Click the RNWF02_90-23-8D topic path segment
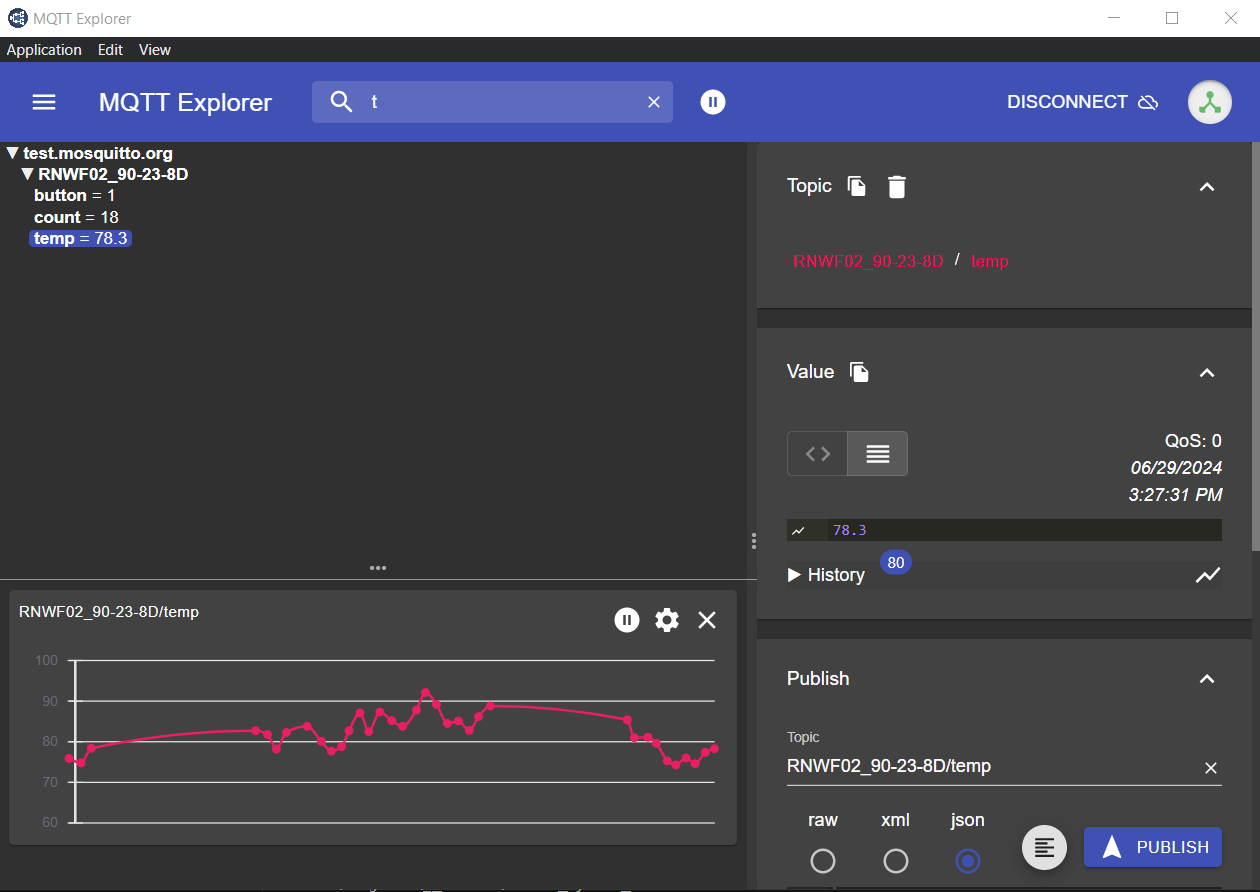 pos(868,261)
